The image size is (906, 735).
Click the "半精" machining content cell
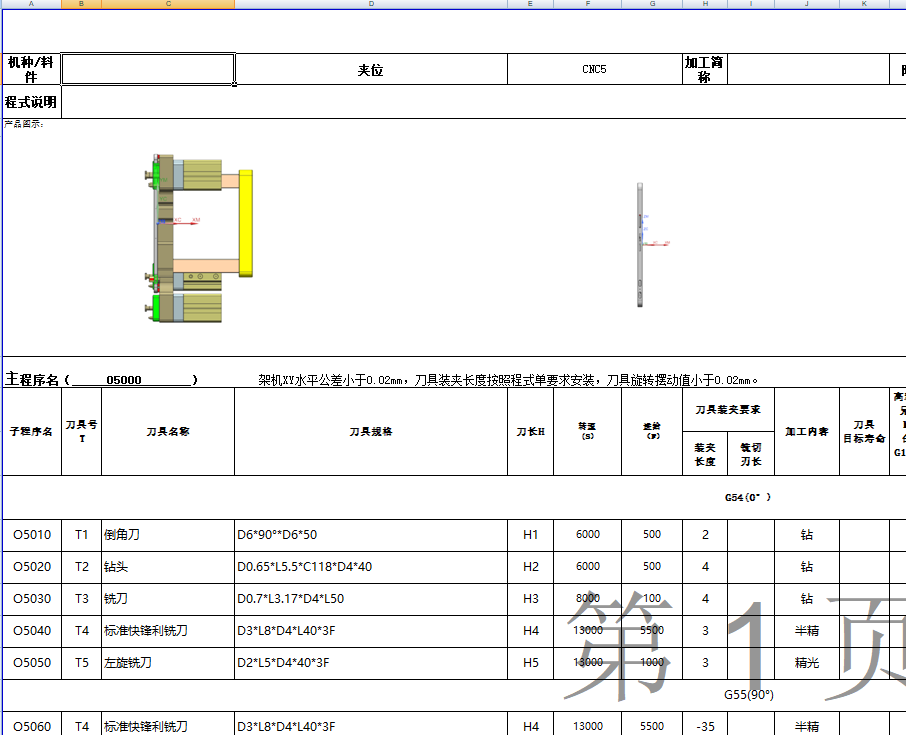[x=807, y=631]
